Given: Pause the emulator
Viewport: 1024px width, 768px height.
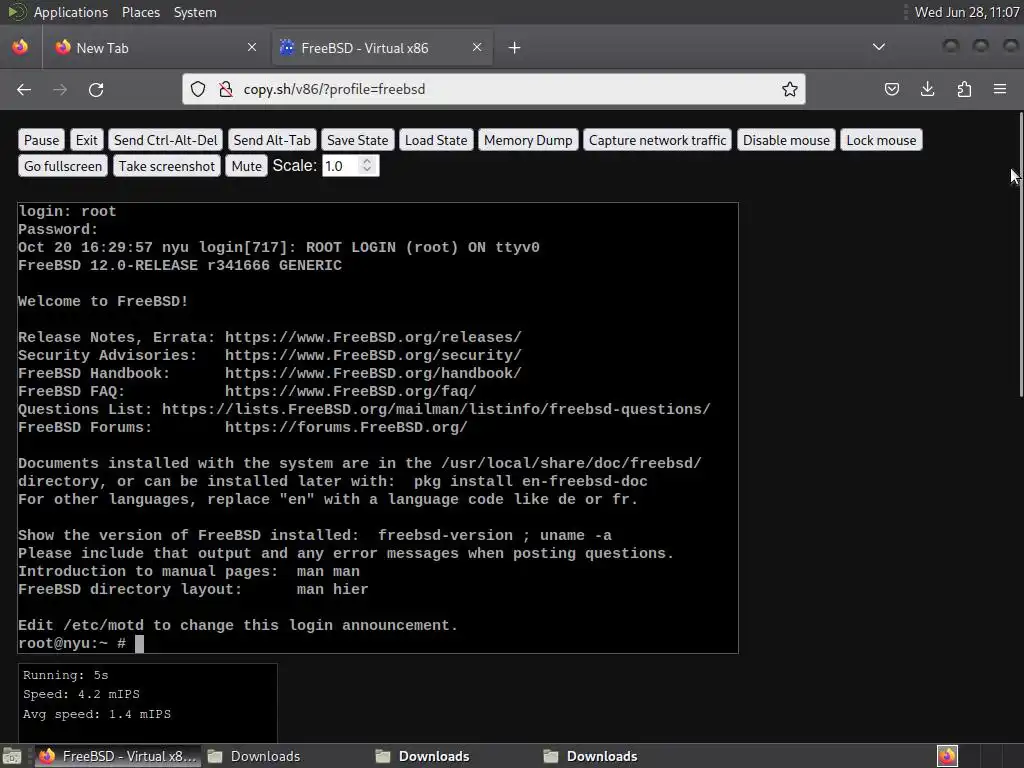Looking at the screenshot, I should 41,140.
